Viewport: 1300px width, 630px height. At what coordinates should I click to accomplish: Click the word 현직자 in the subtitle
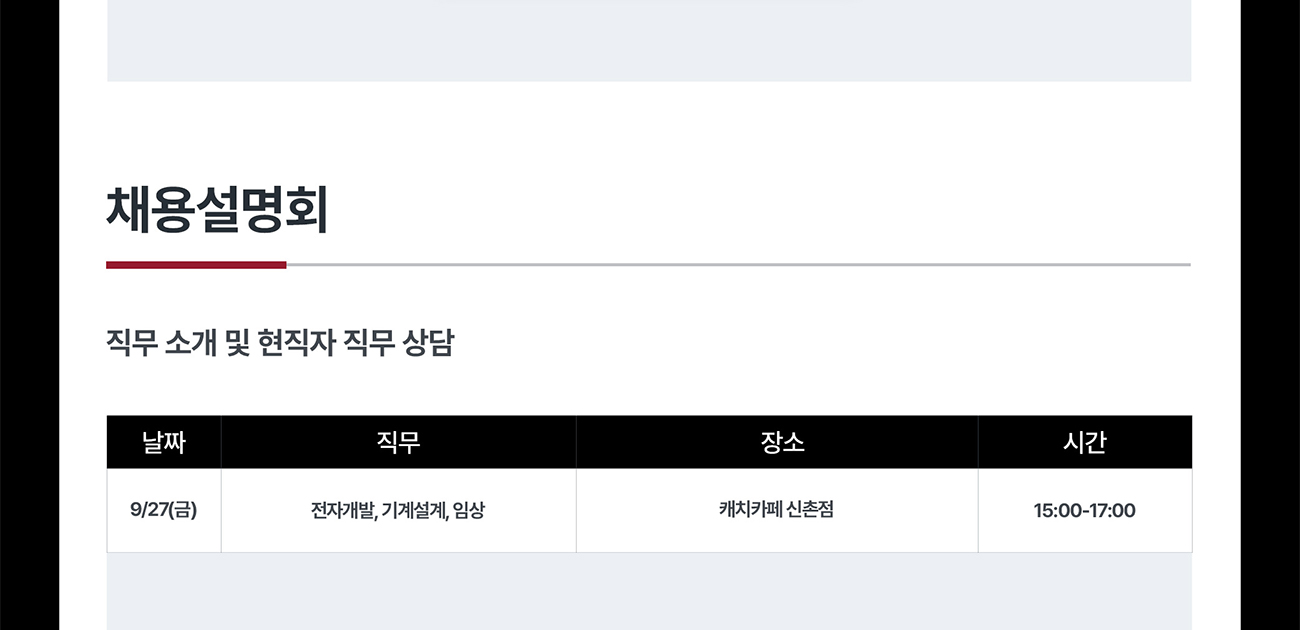(296, 344)
